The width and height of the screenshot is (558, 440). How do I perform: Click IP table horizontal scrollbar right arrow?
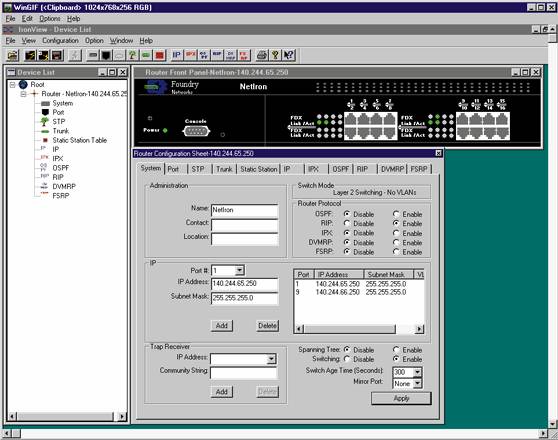tap(419, 329)
